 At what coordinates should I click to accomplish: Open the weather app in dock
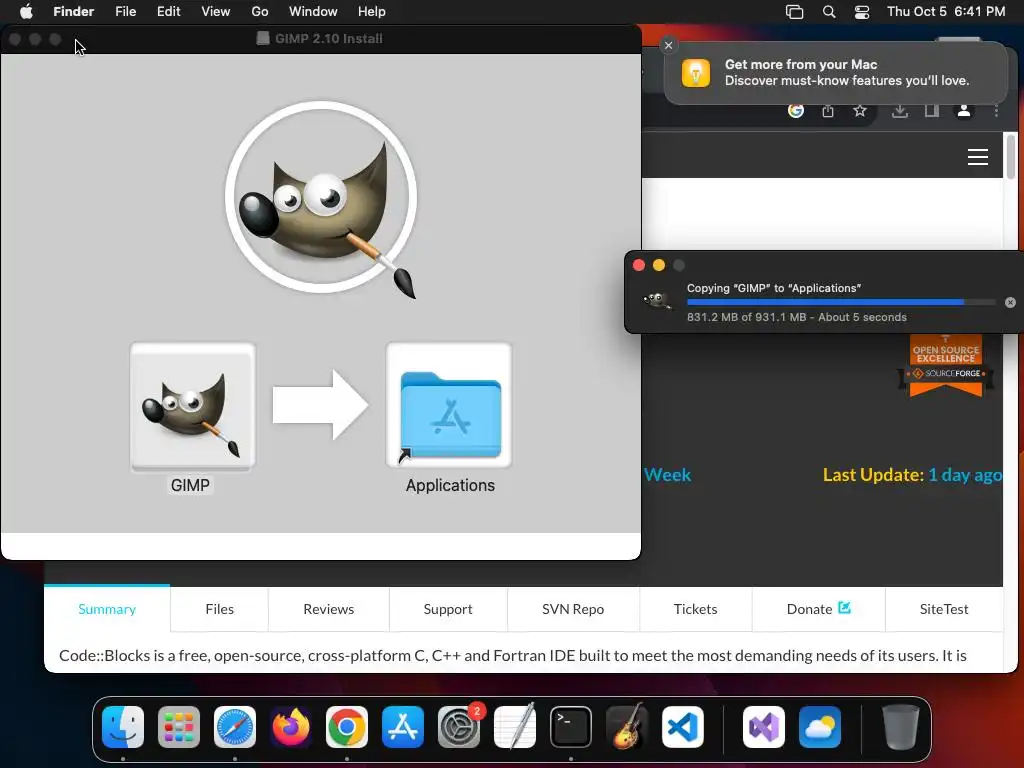pos(820,727)
